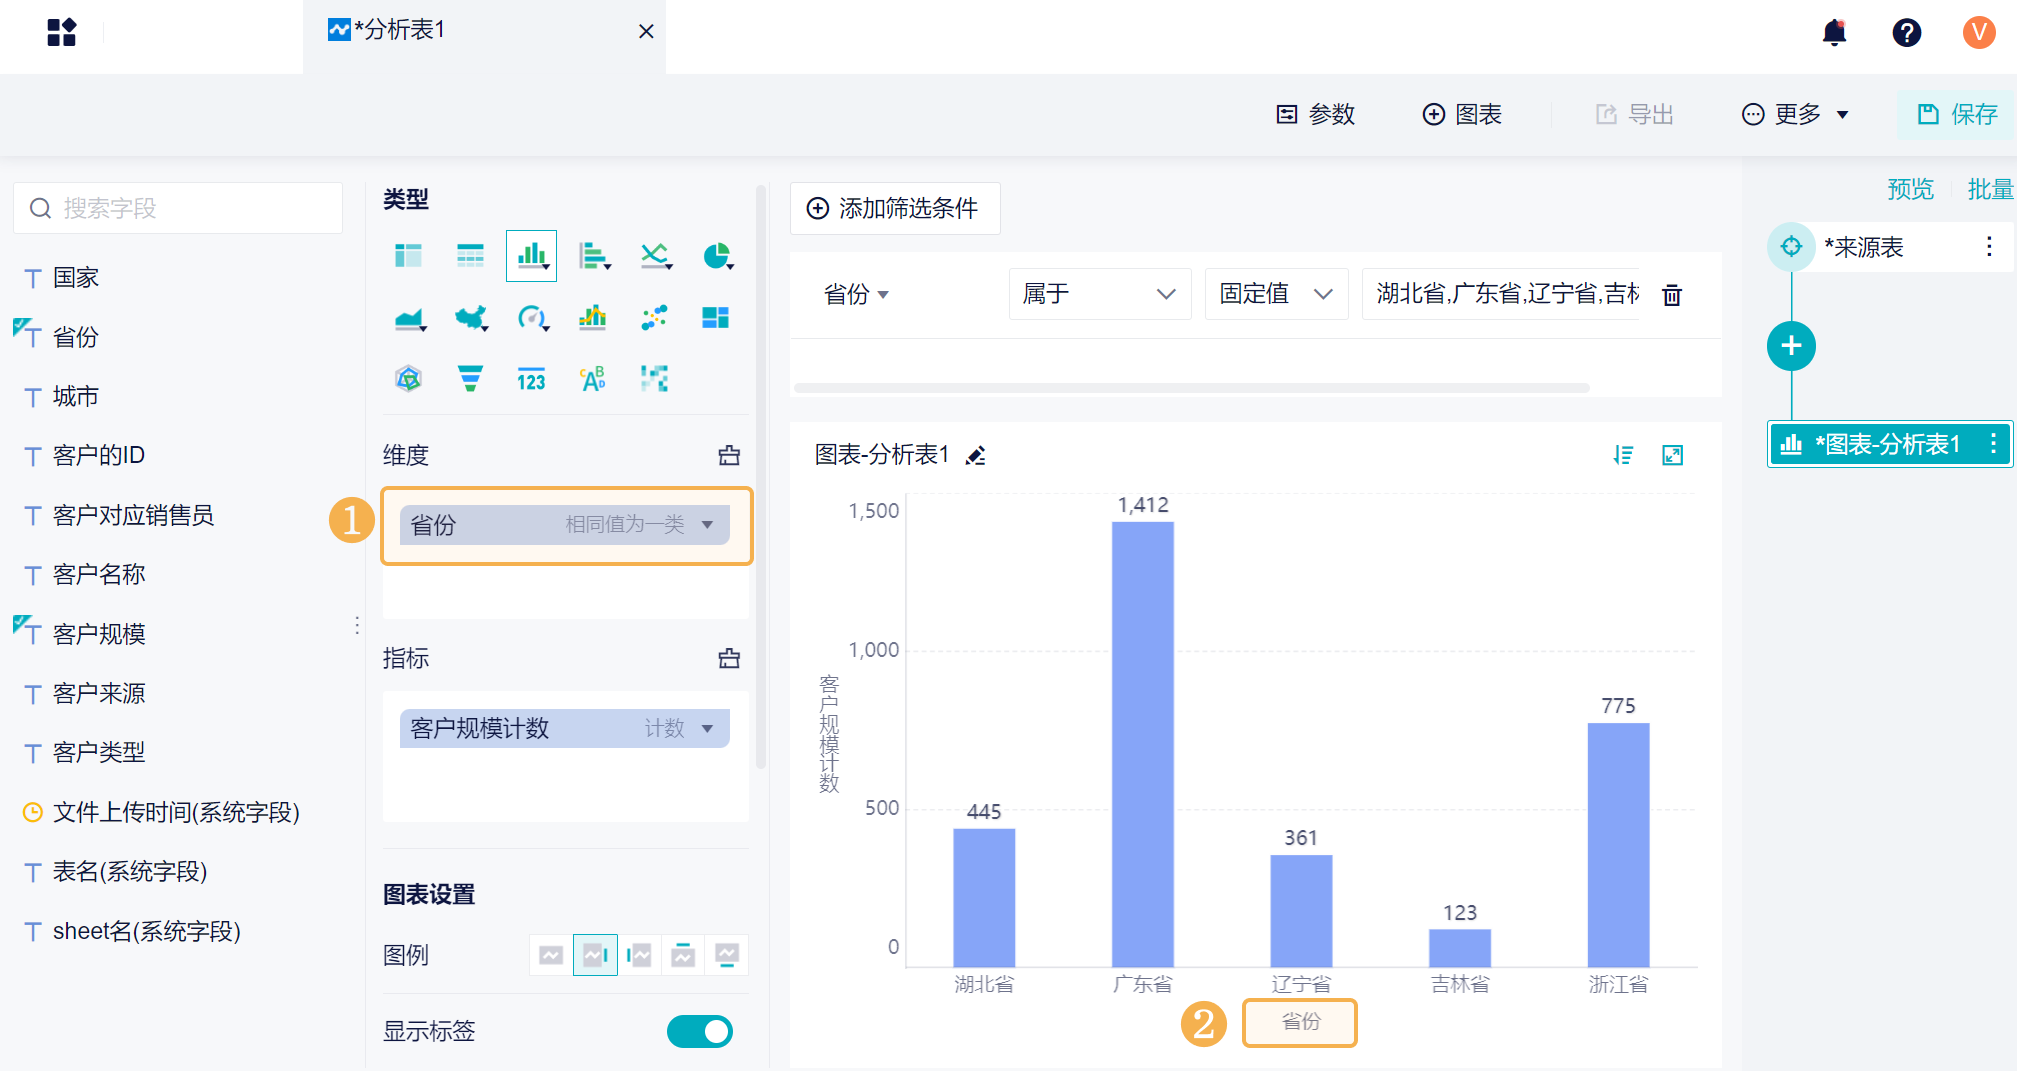The height and width of the screenshot is (1071, 2017).
Task: Select the gauge chart type icon
Action: coord(531,318)
